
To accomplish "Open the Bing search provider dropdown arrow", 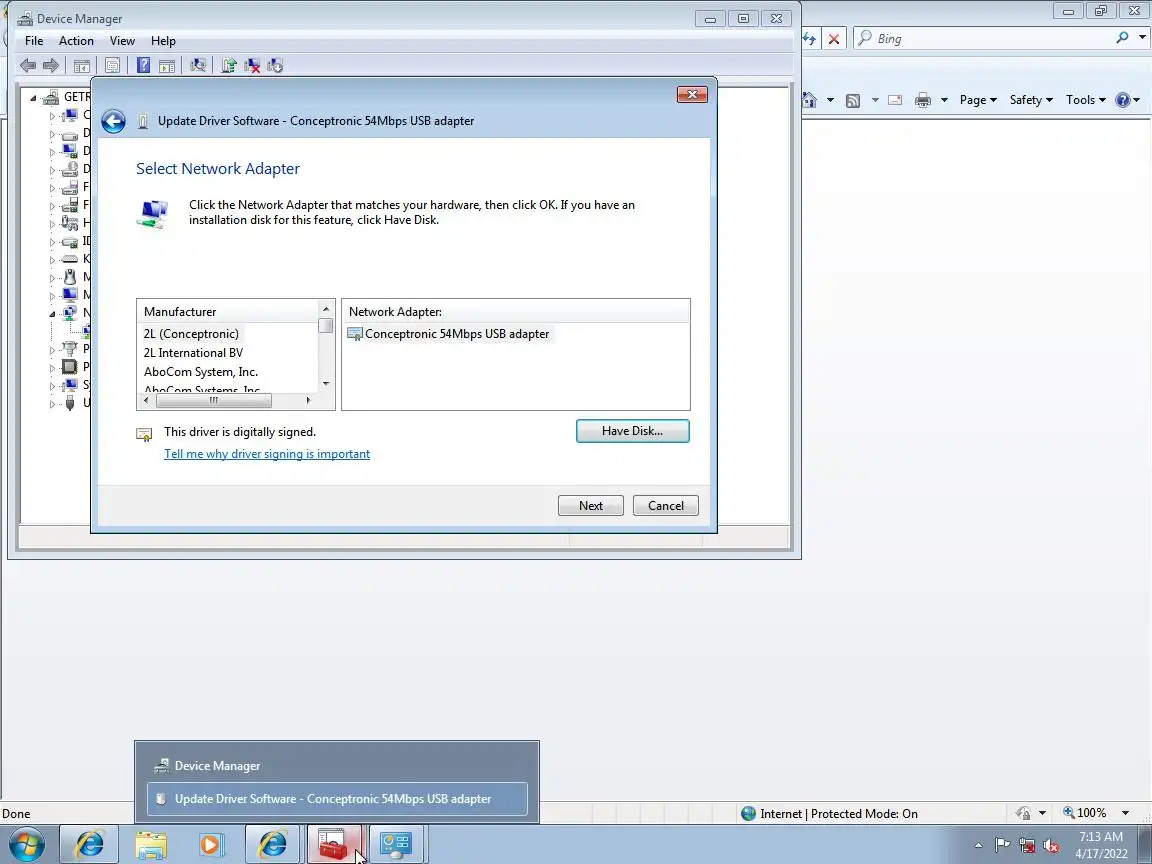I will coord(1142,37).
